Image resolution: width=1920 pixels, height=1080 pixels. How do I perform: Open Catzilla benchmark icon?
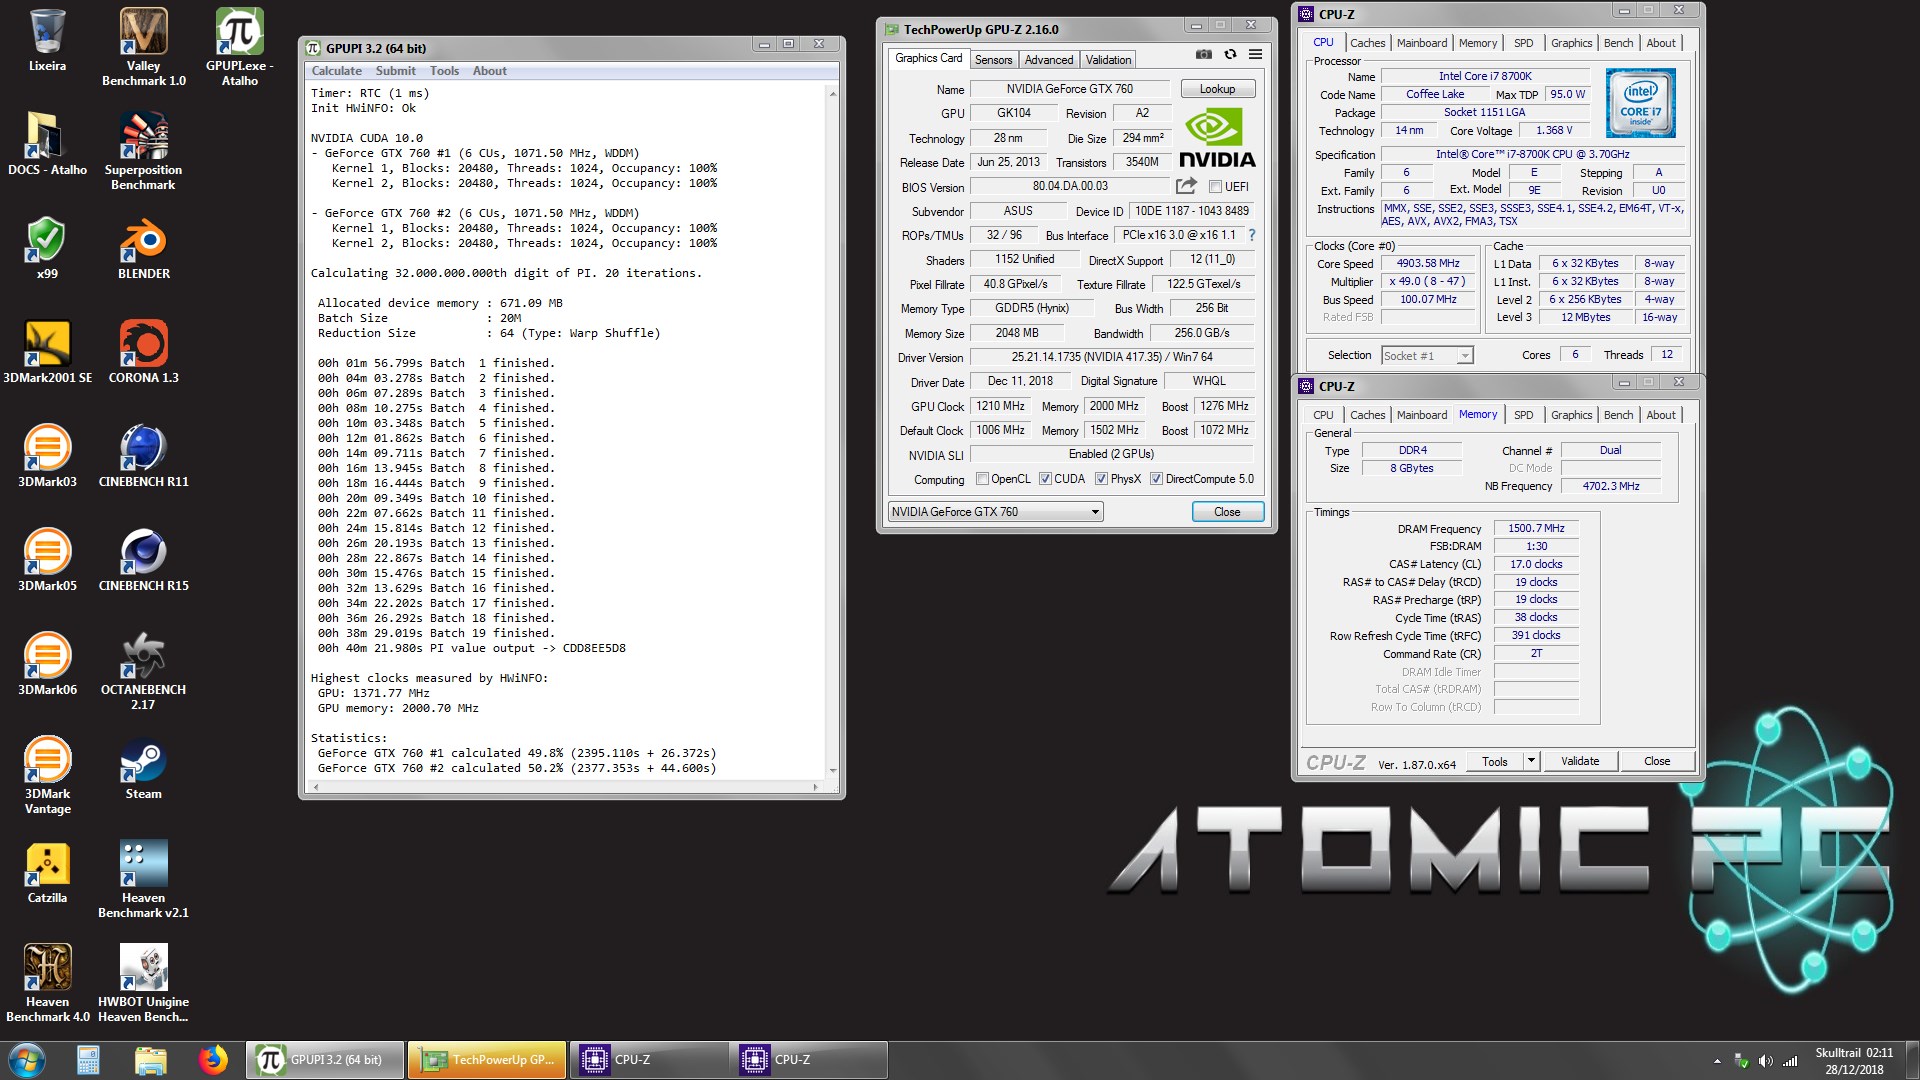click(47, 872)
